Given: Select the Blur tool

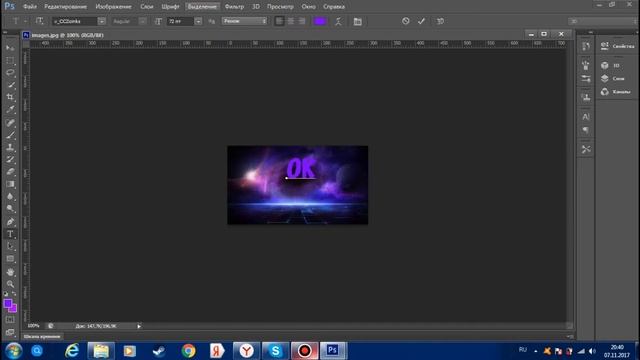Looking at the screenshot, I should coord(10,197).
